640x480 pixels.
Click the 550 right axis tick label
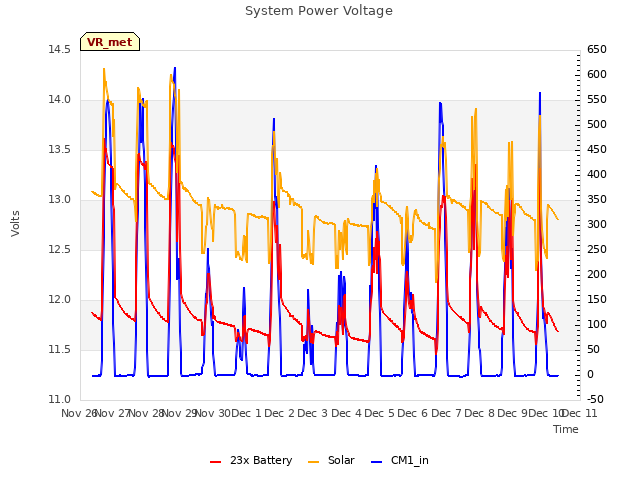tap(597, 100)
